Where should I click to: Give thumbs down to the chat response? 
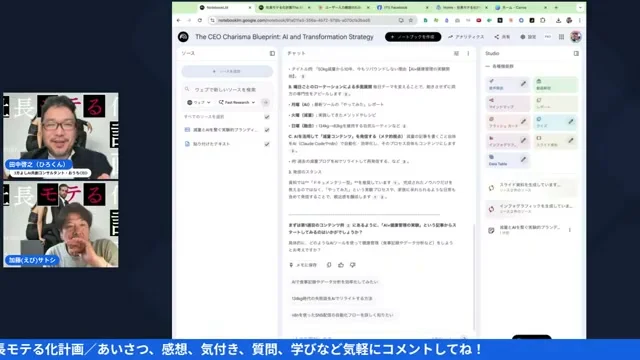(x=353, y=265)
